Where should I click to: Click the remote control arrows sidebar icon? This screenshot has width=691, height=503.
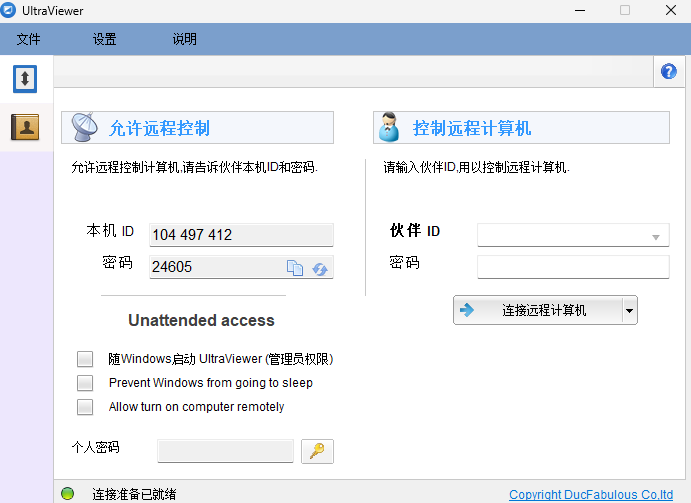click(x=25, y=78)
